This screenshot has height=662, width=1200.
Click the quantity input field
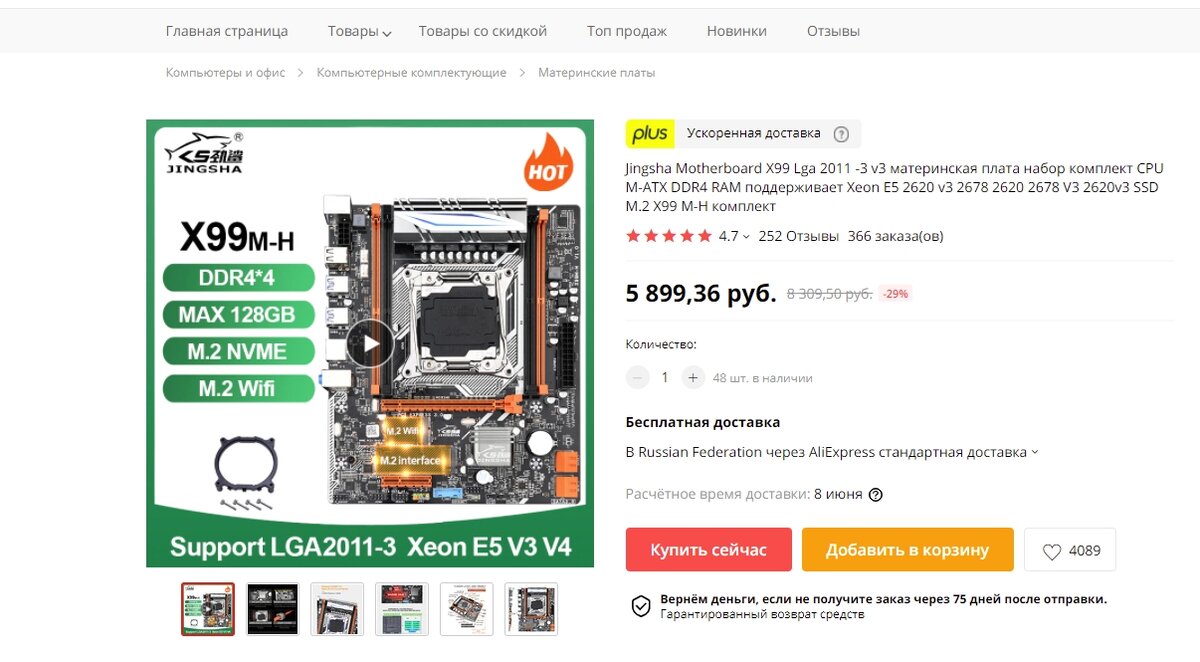click(665, 378)
